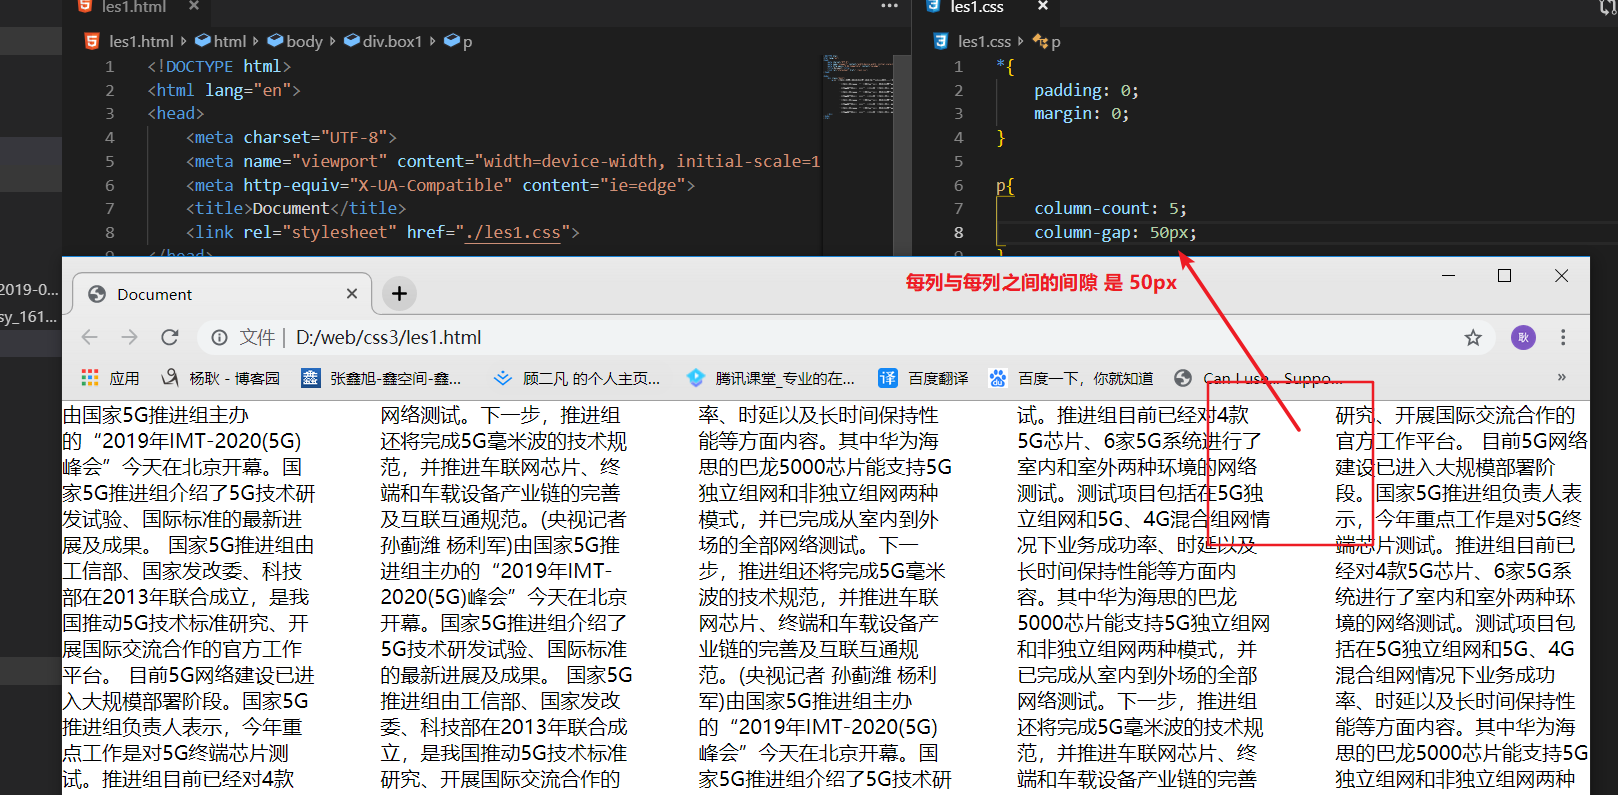Screen dimensions: 1618x795
Task: Open the p breadcrumb in les1.html editor
Action: tap(458, 41)
